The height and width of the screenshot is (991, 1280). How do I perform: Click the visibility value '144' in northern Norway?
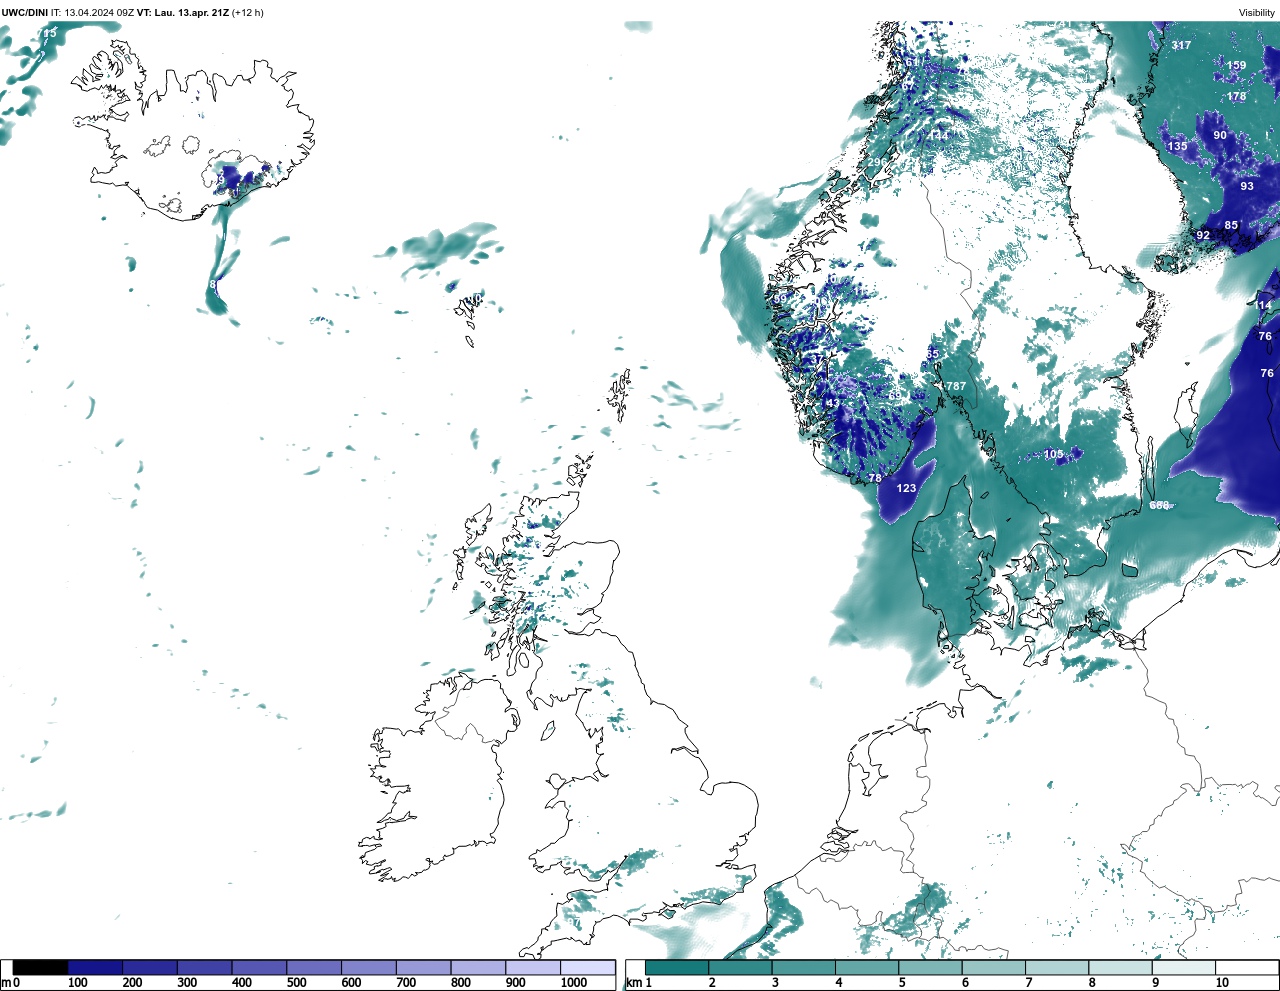(937, 136)
